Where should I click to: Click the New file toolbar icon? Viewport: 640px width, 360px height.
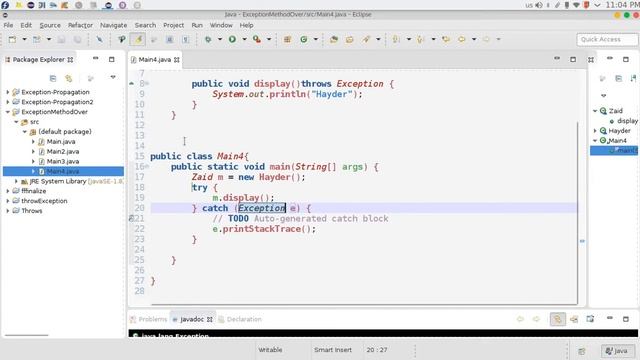[12, 39]
